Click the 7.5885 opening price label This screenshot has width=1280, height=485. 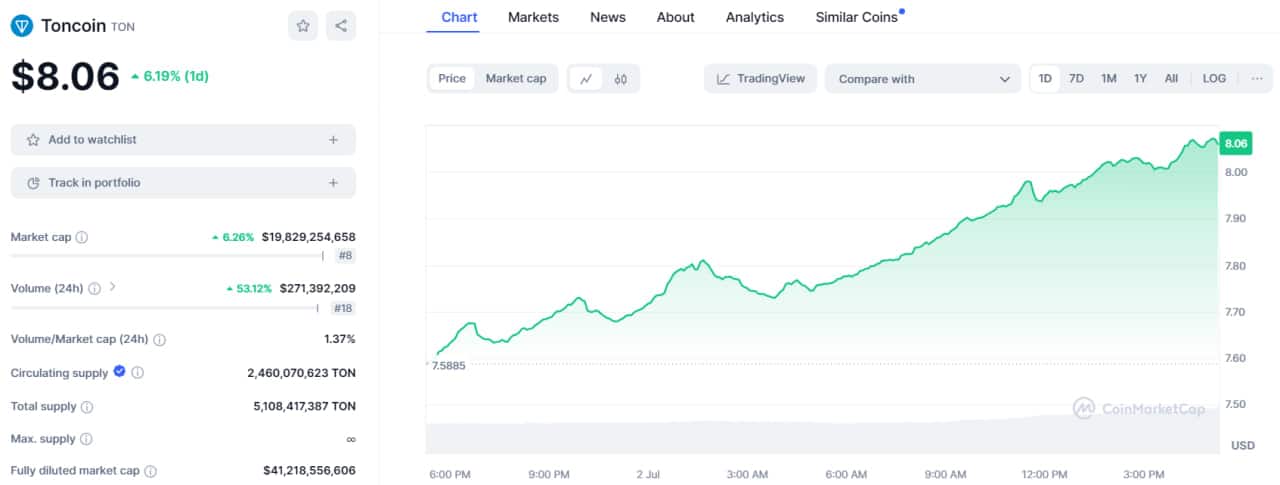point(447,366)
